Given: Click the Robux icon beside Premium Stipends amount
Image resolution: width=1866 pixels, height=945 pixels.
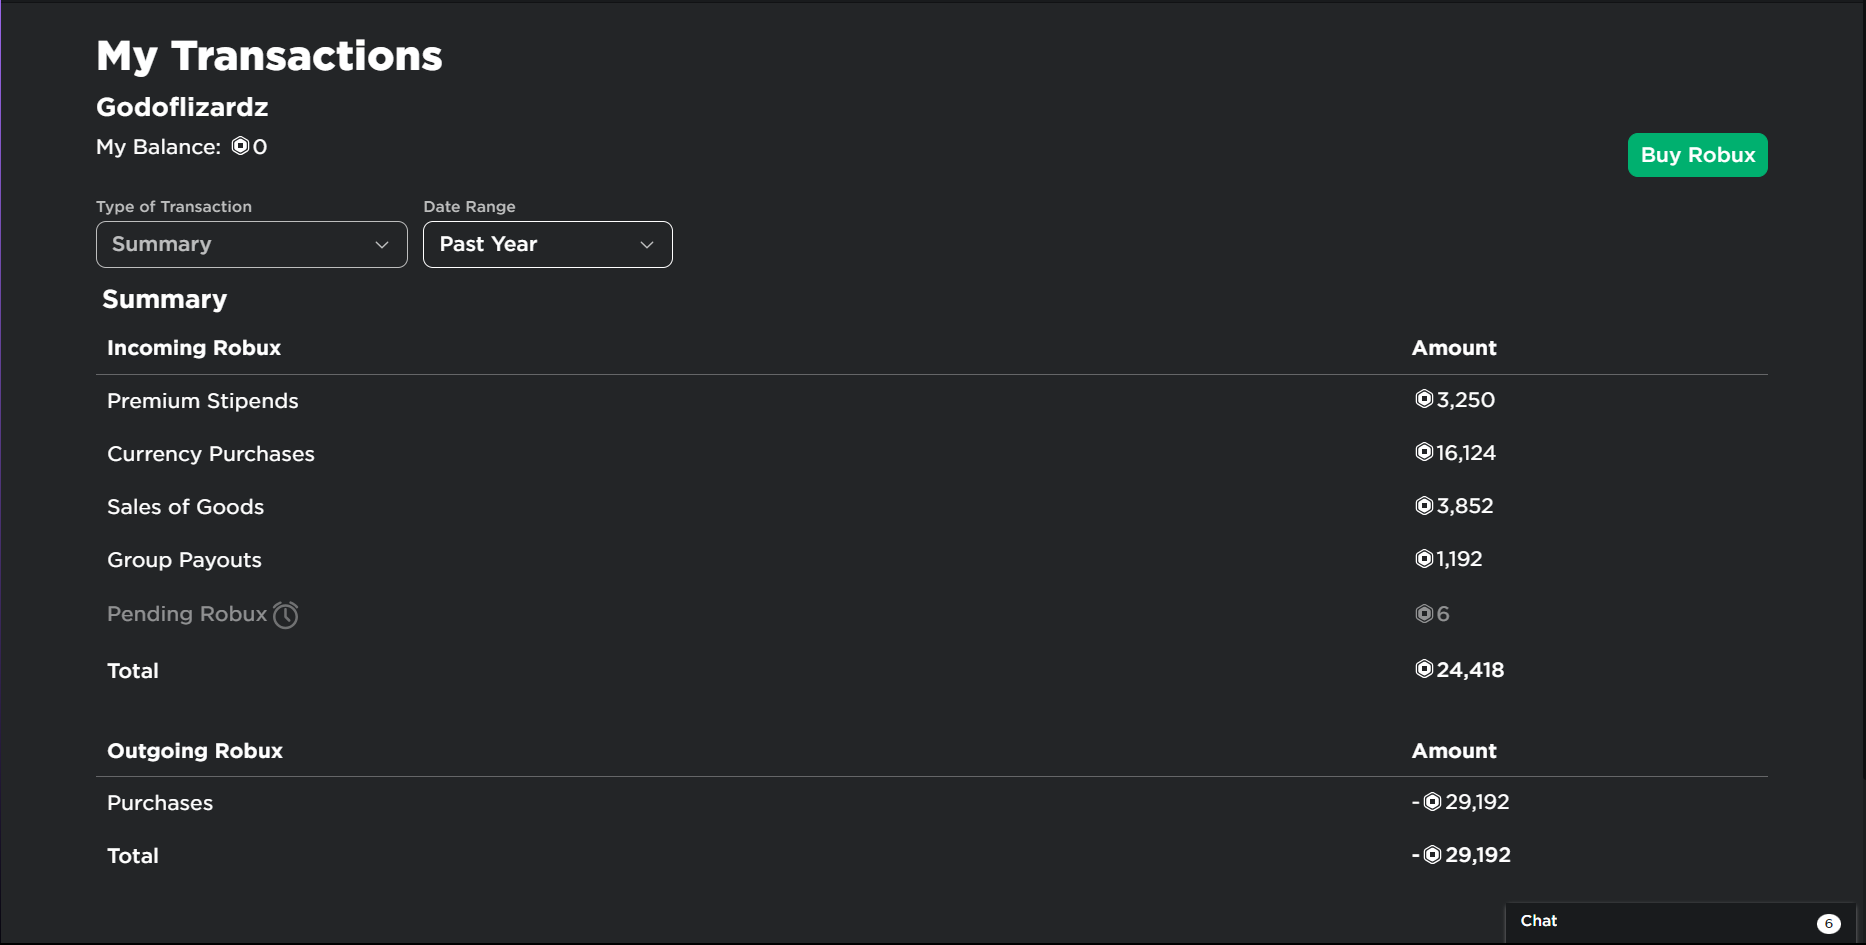Looking at the screenshot, I should (1424, 399).
